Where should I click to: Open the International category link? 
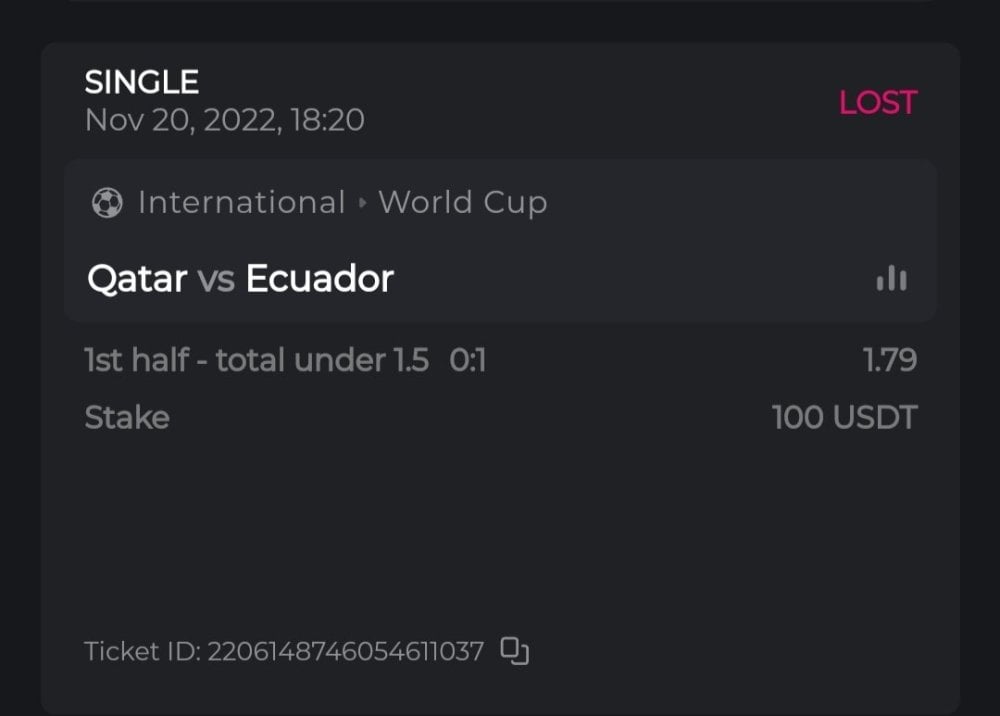pos(241,203)
